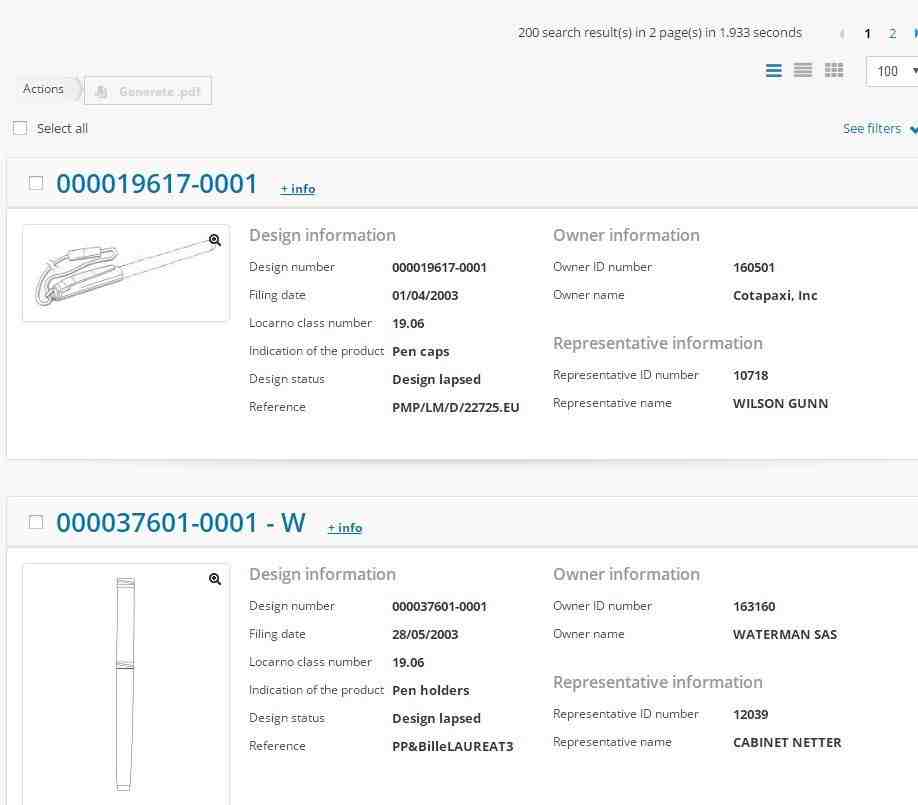Go to previous results page arrow
The width and height of the screenshot is (918, 805).
click(x=842, y=34)
